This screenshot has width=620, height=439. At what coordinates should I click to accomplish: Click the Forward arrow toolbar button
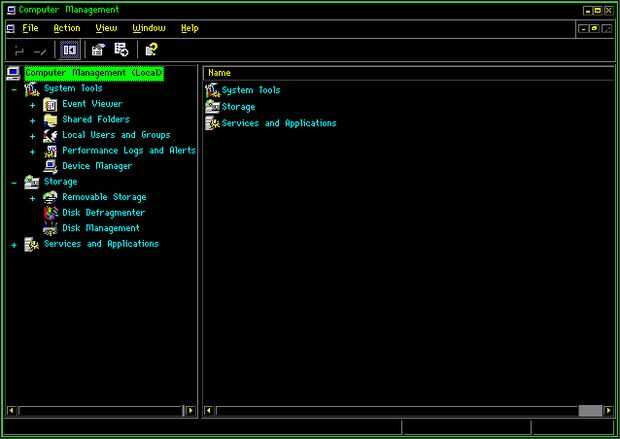[40, 50]
